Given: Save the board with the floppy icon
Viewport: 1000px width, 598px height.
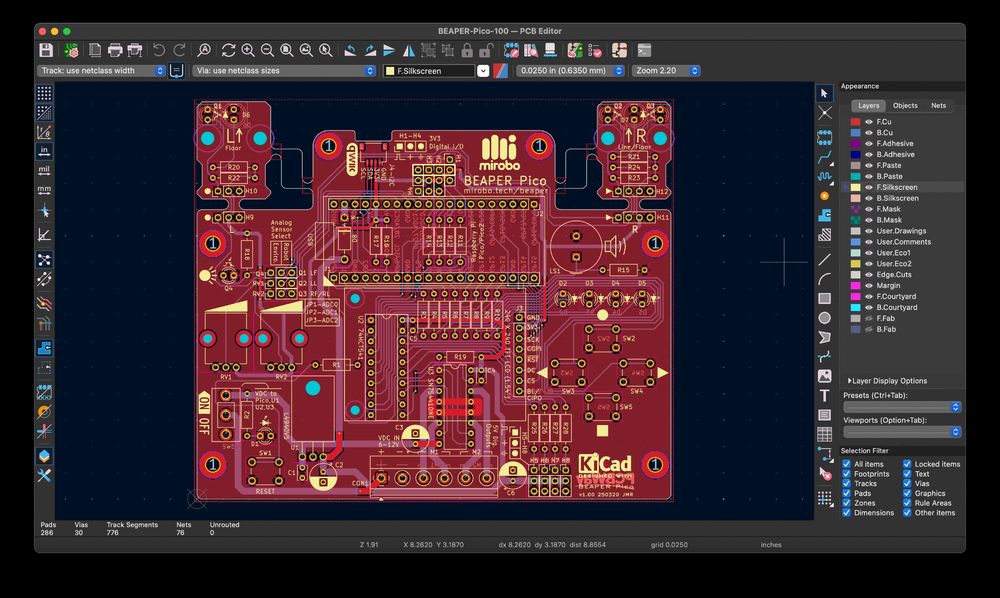Looking at the screenshot, I should coord(46,50).
